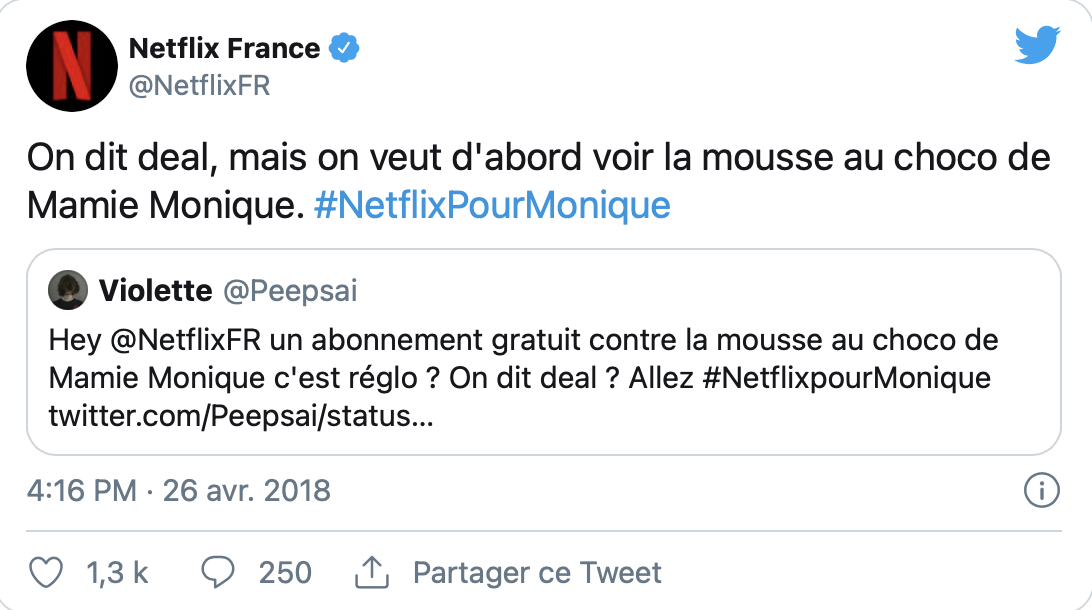Screen dimensions: 1092x610
Task: Click the Violette author name
Action: point(155,291)
